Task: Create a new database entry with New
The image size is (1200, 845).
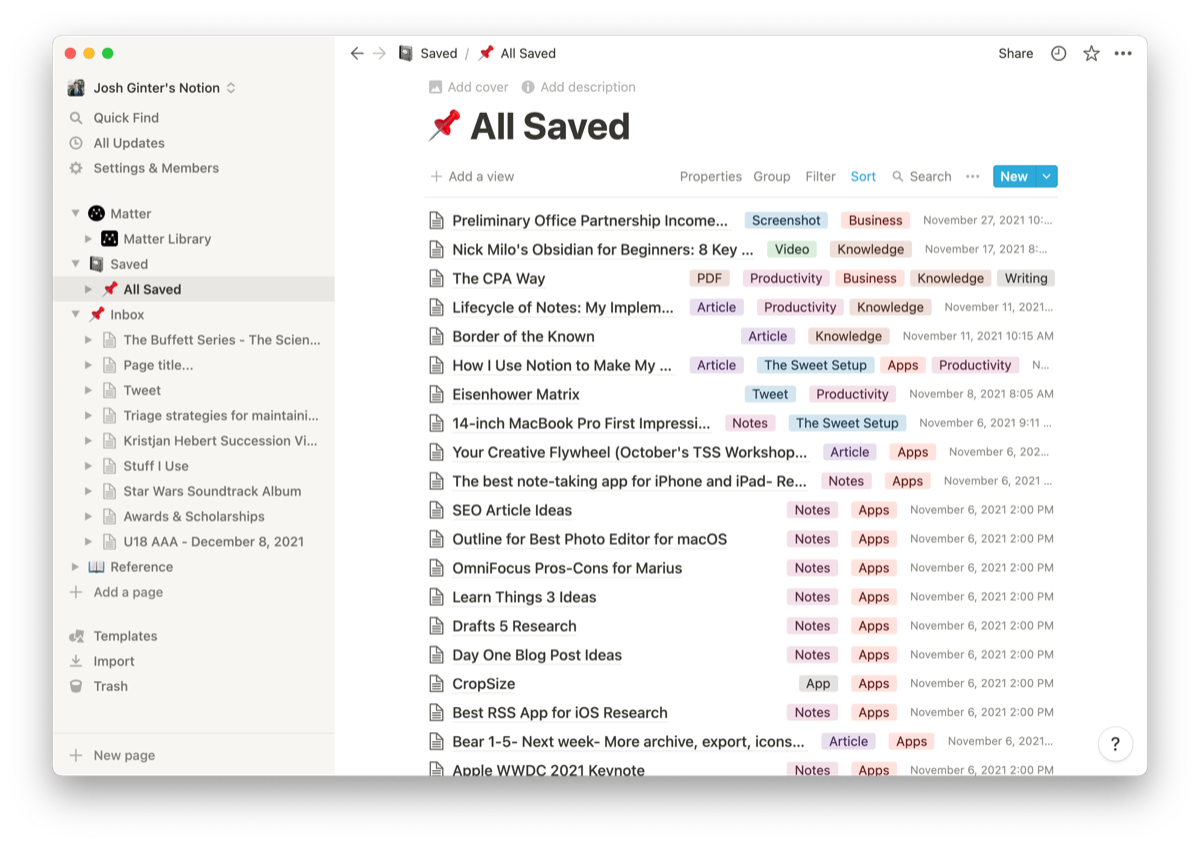Action: 1014,177
